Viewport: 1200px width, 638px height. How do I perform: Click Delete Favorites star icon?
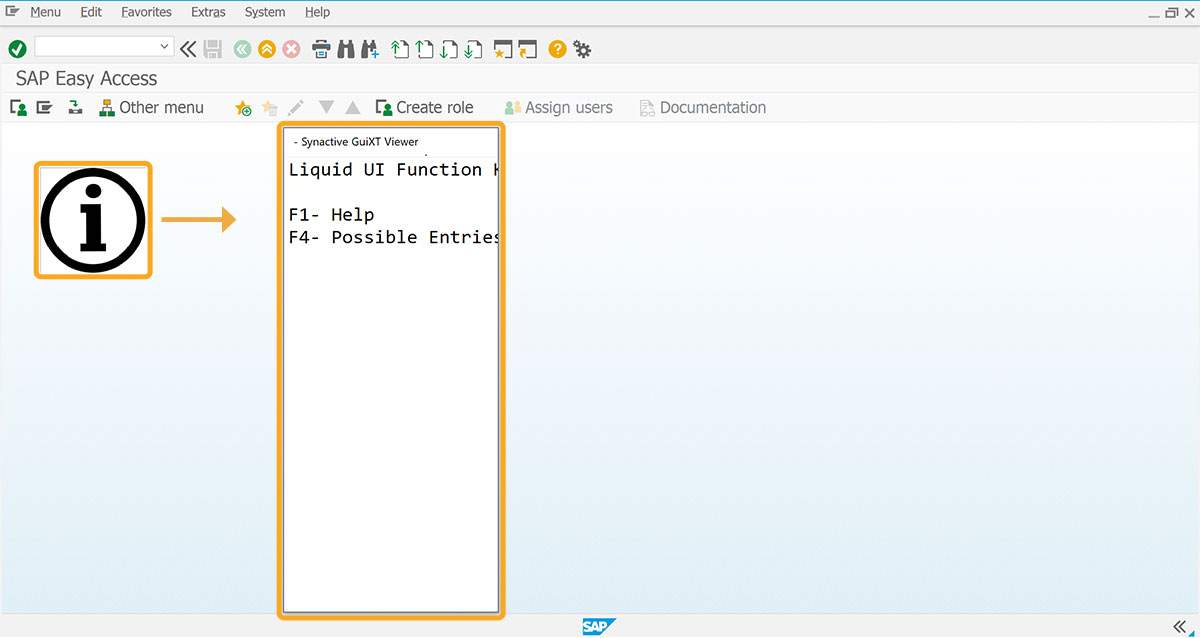269,108
